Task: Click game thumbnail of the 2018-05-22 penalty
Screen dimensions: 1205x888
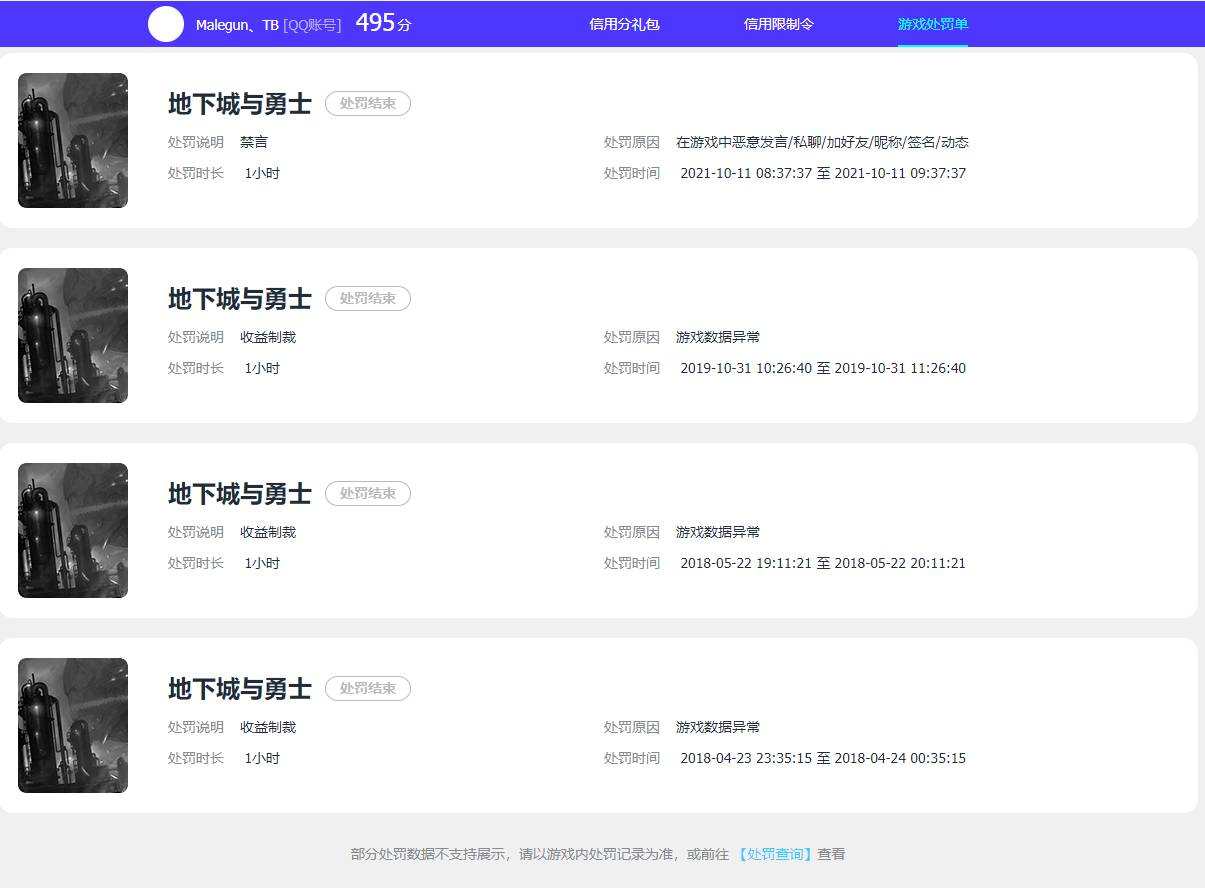Action: [73, 530]
